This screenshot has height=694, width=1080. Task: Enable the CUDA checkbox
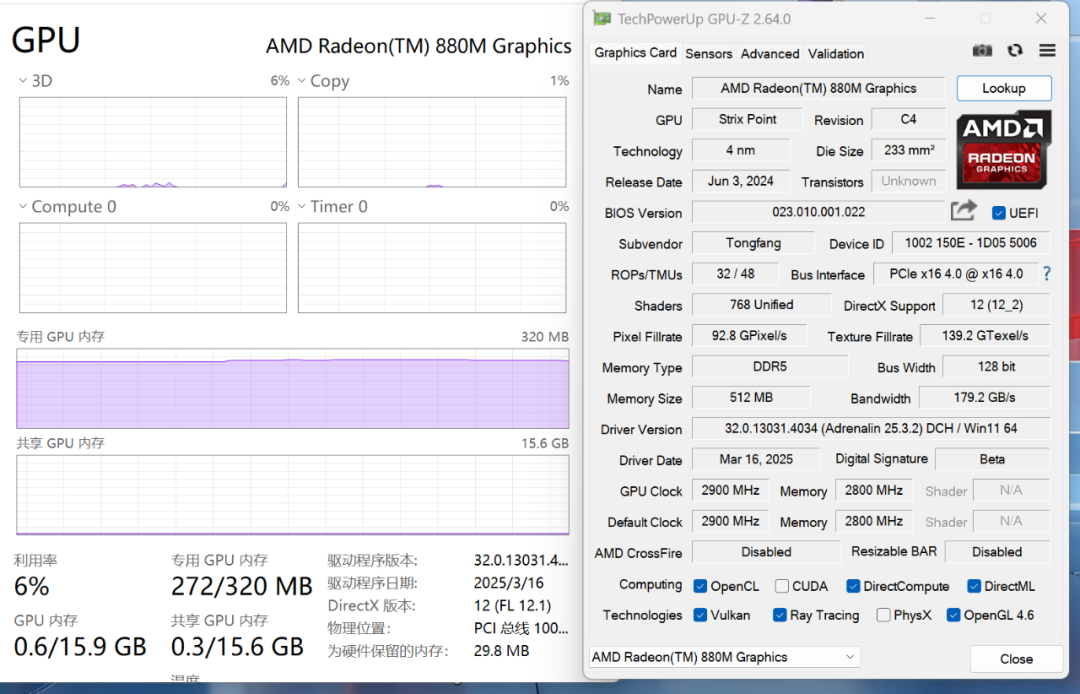pos(782,586)
